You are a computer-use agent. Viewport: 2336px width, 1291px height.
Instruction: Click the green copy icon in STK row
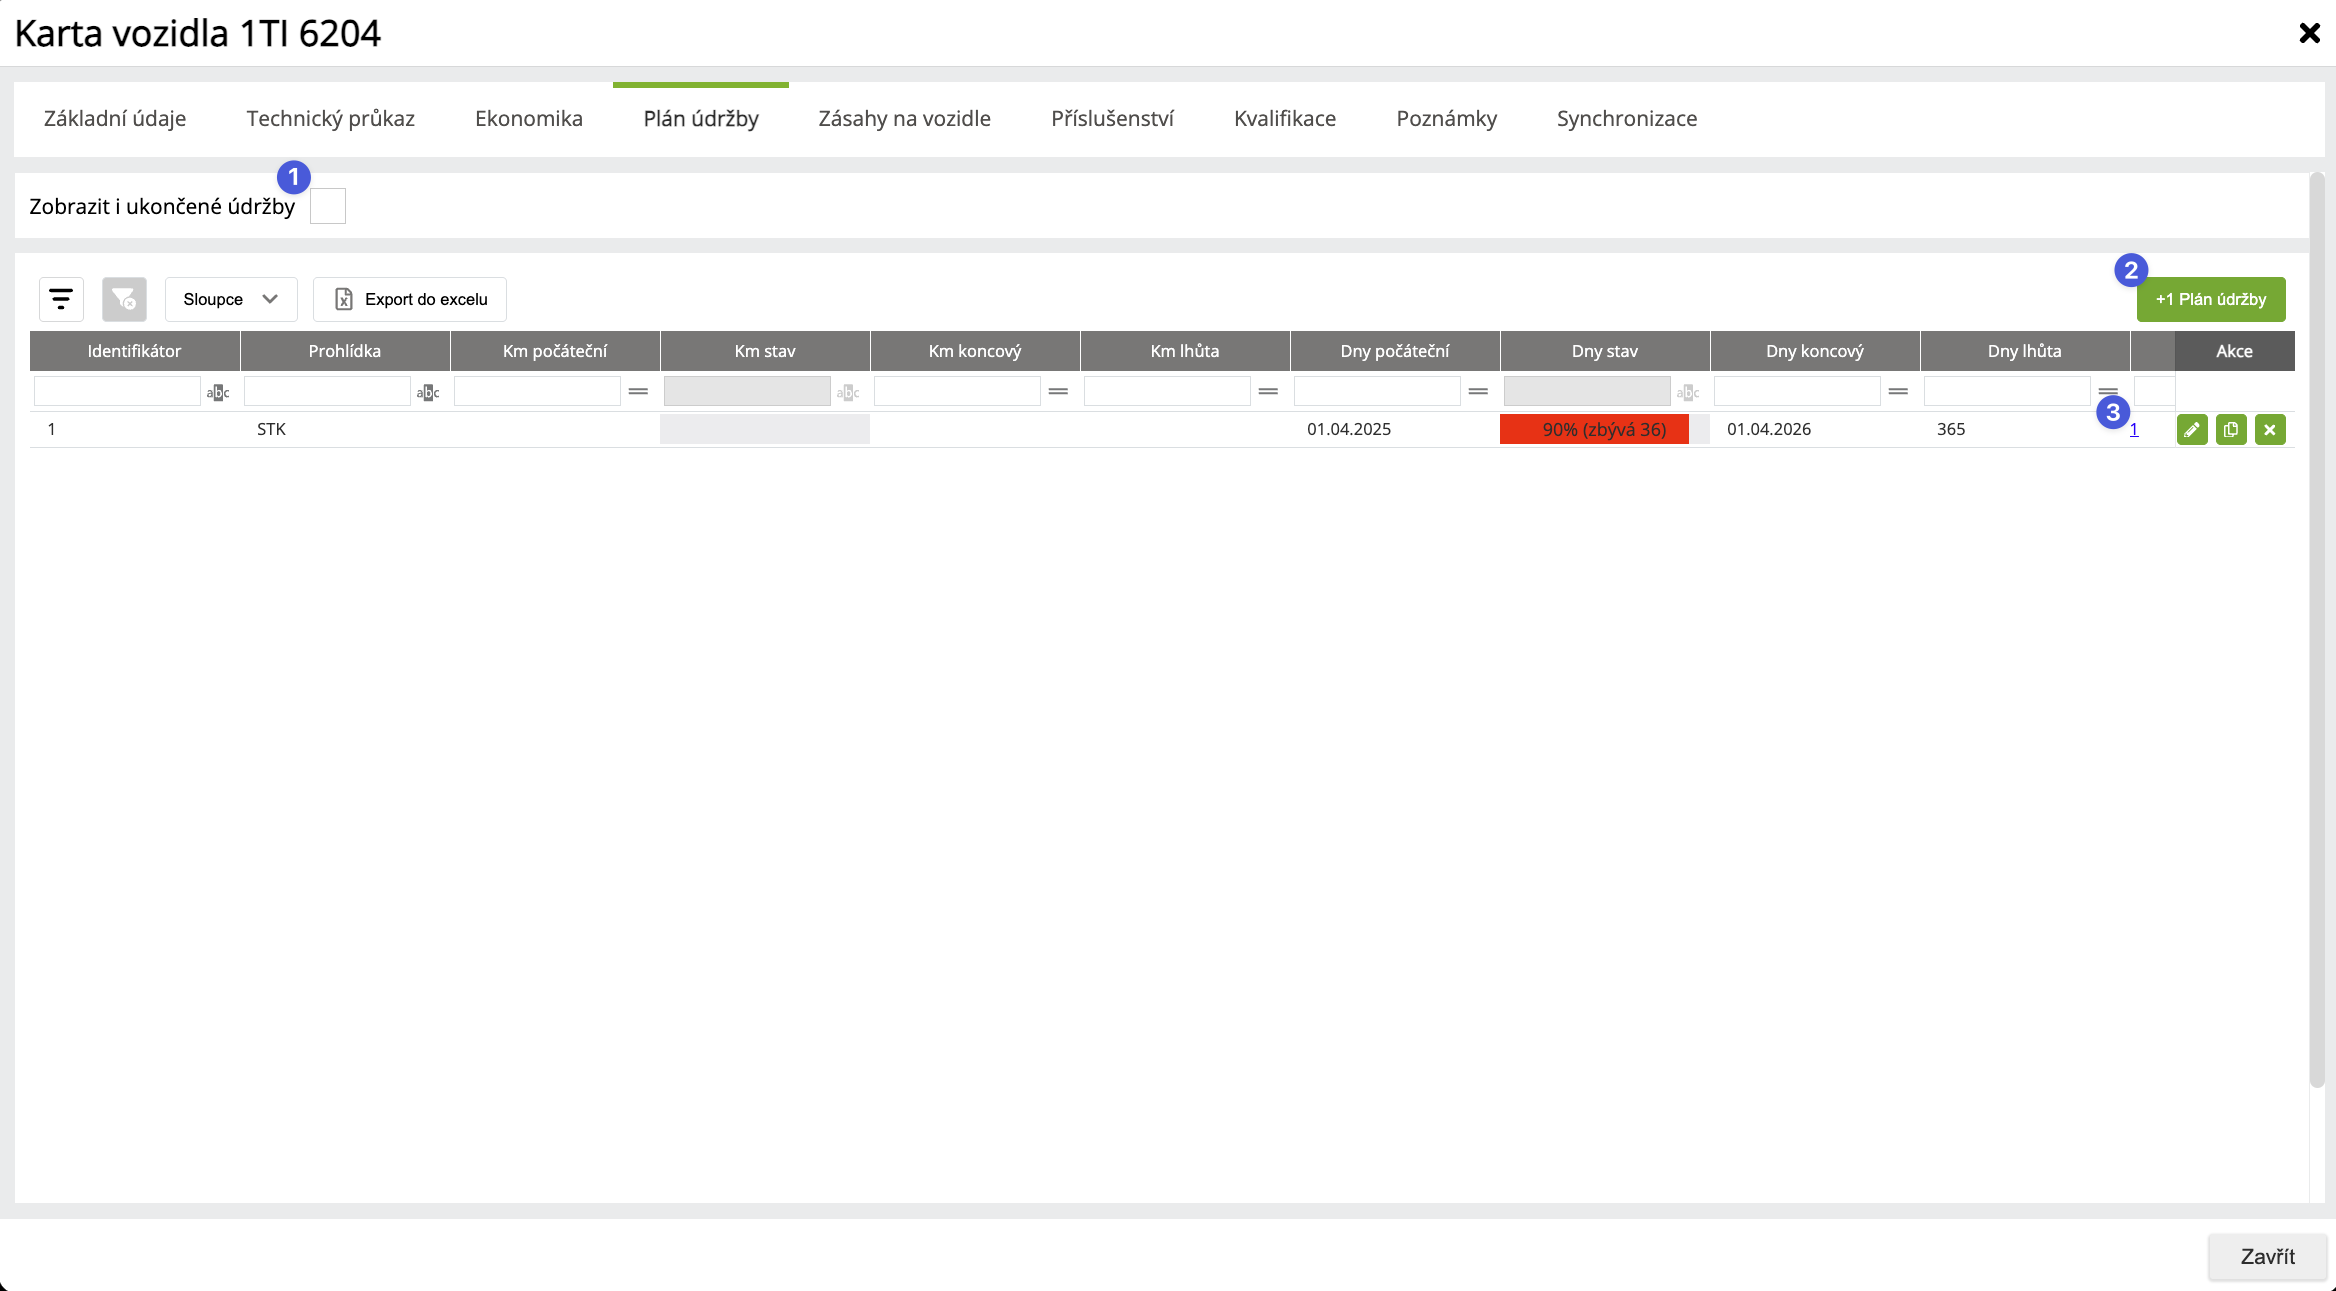(x=2231, y=430)
